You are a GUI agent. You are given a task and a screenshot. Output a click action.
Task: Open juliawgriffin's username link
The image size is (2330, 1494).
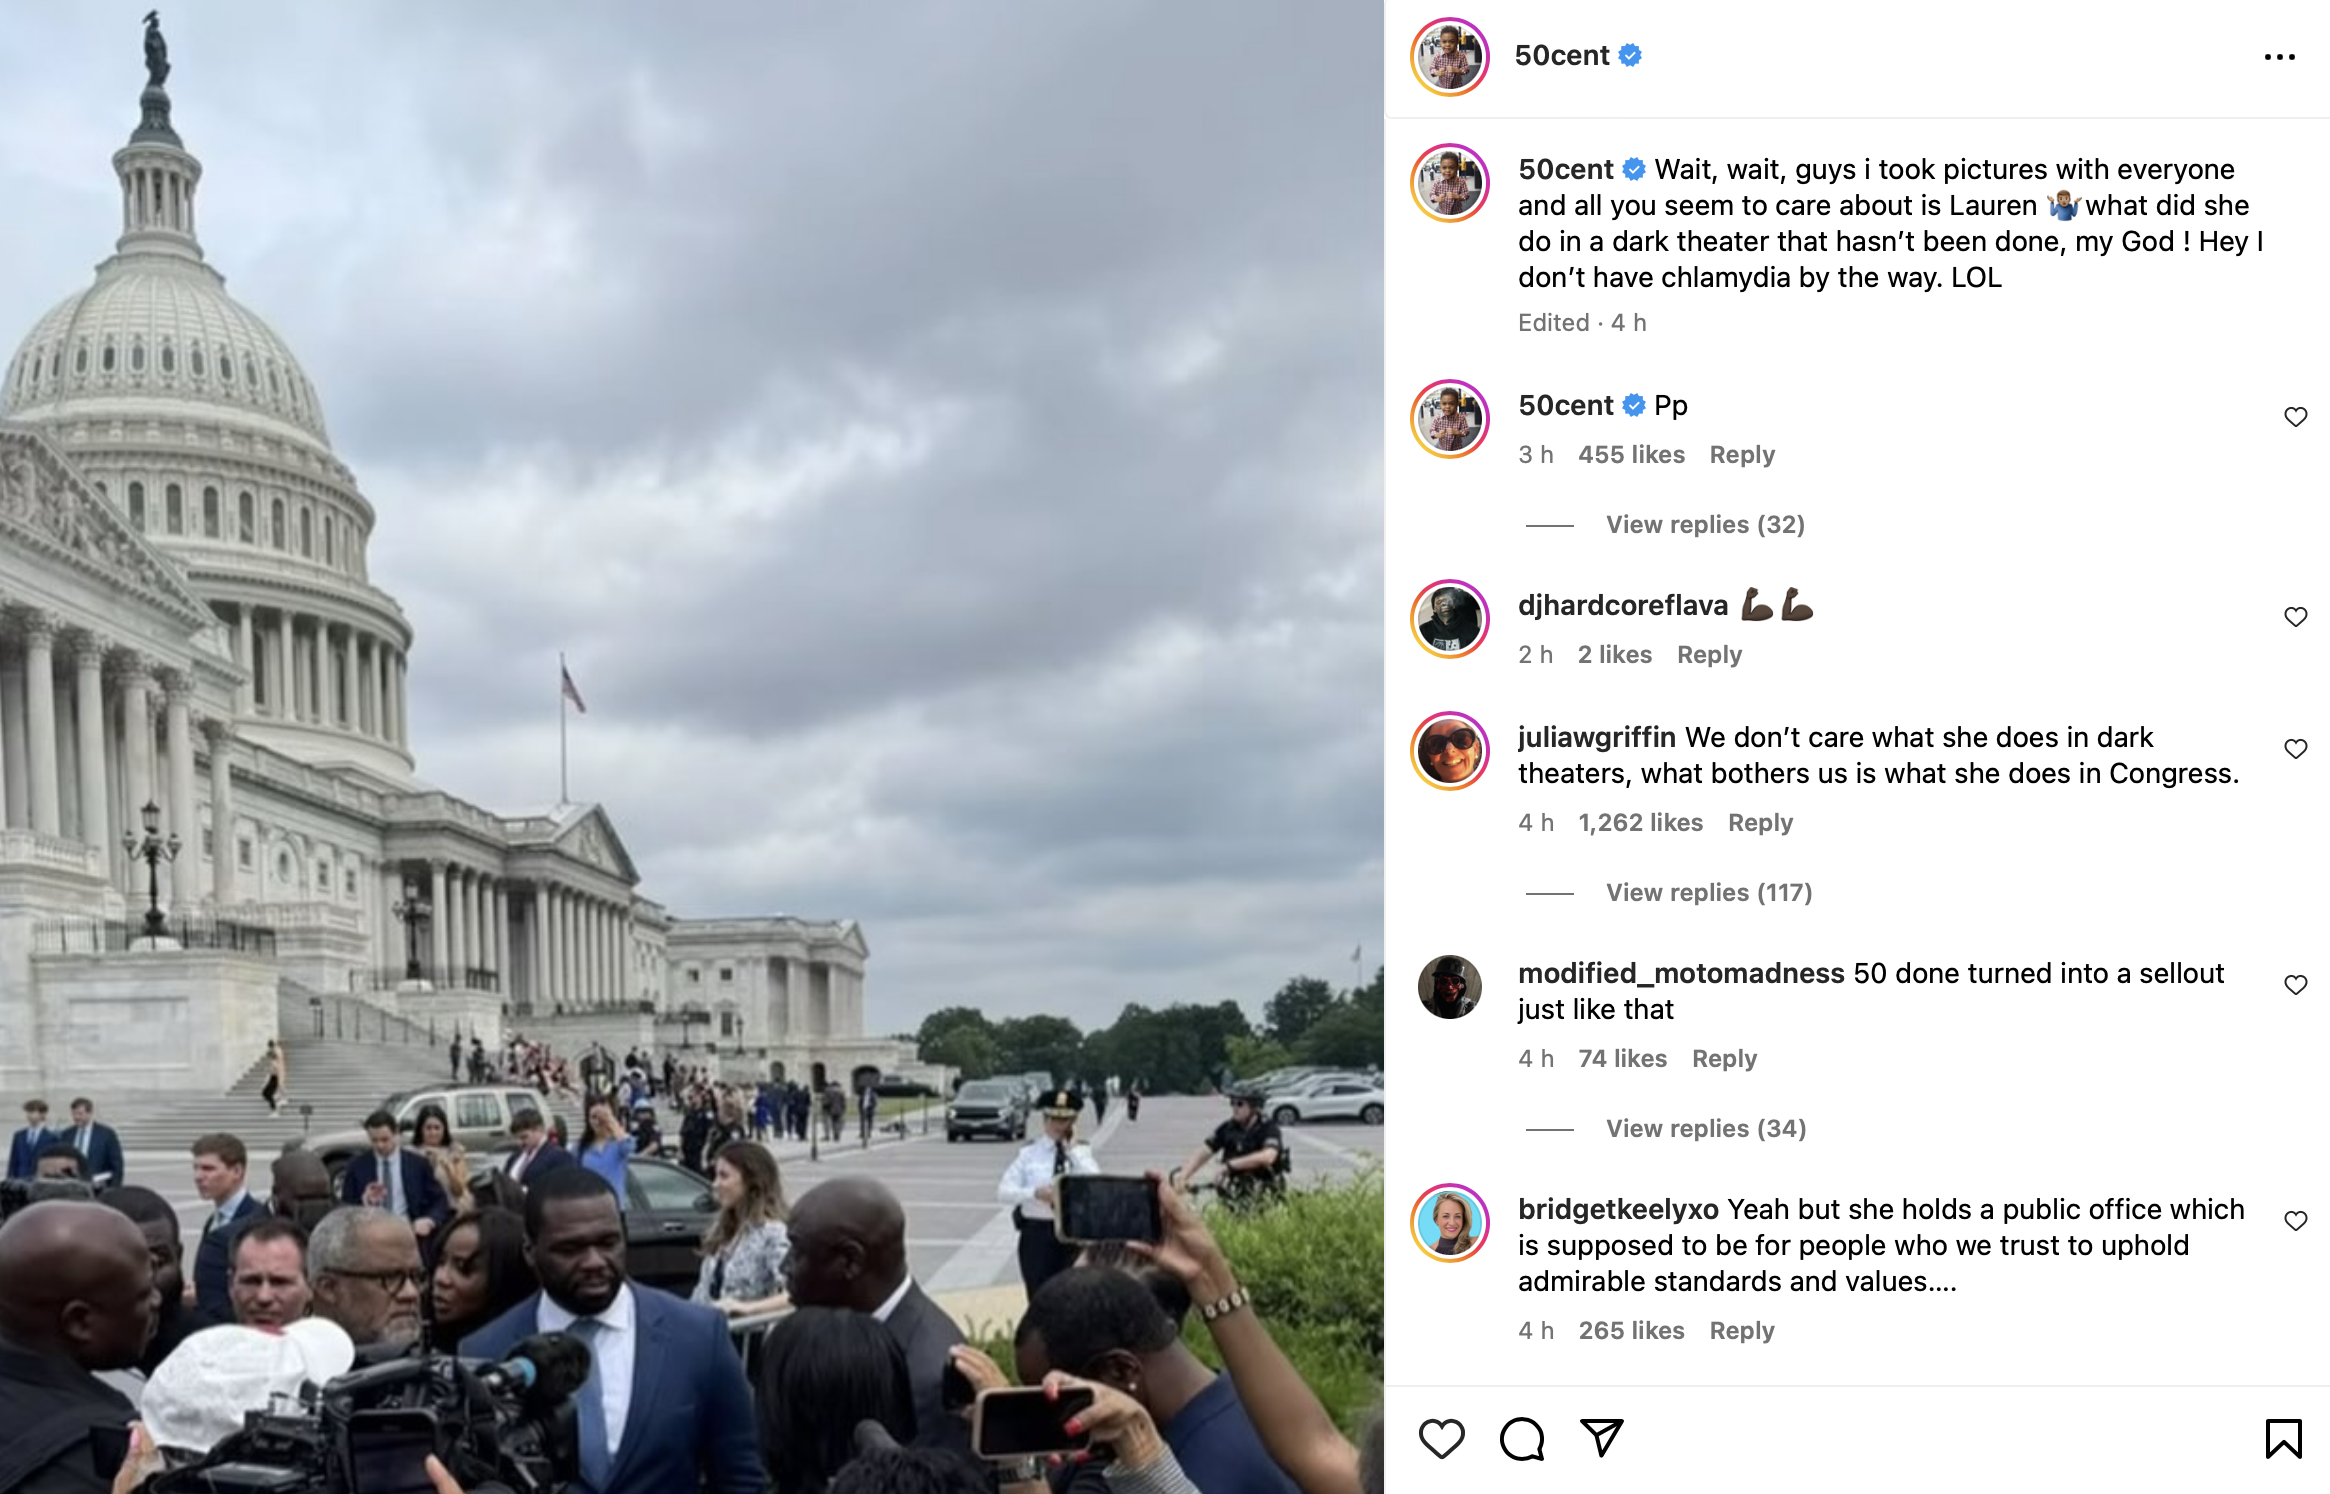[1596, 737]
